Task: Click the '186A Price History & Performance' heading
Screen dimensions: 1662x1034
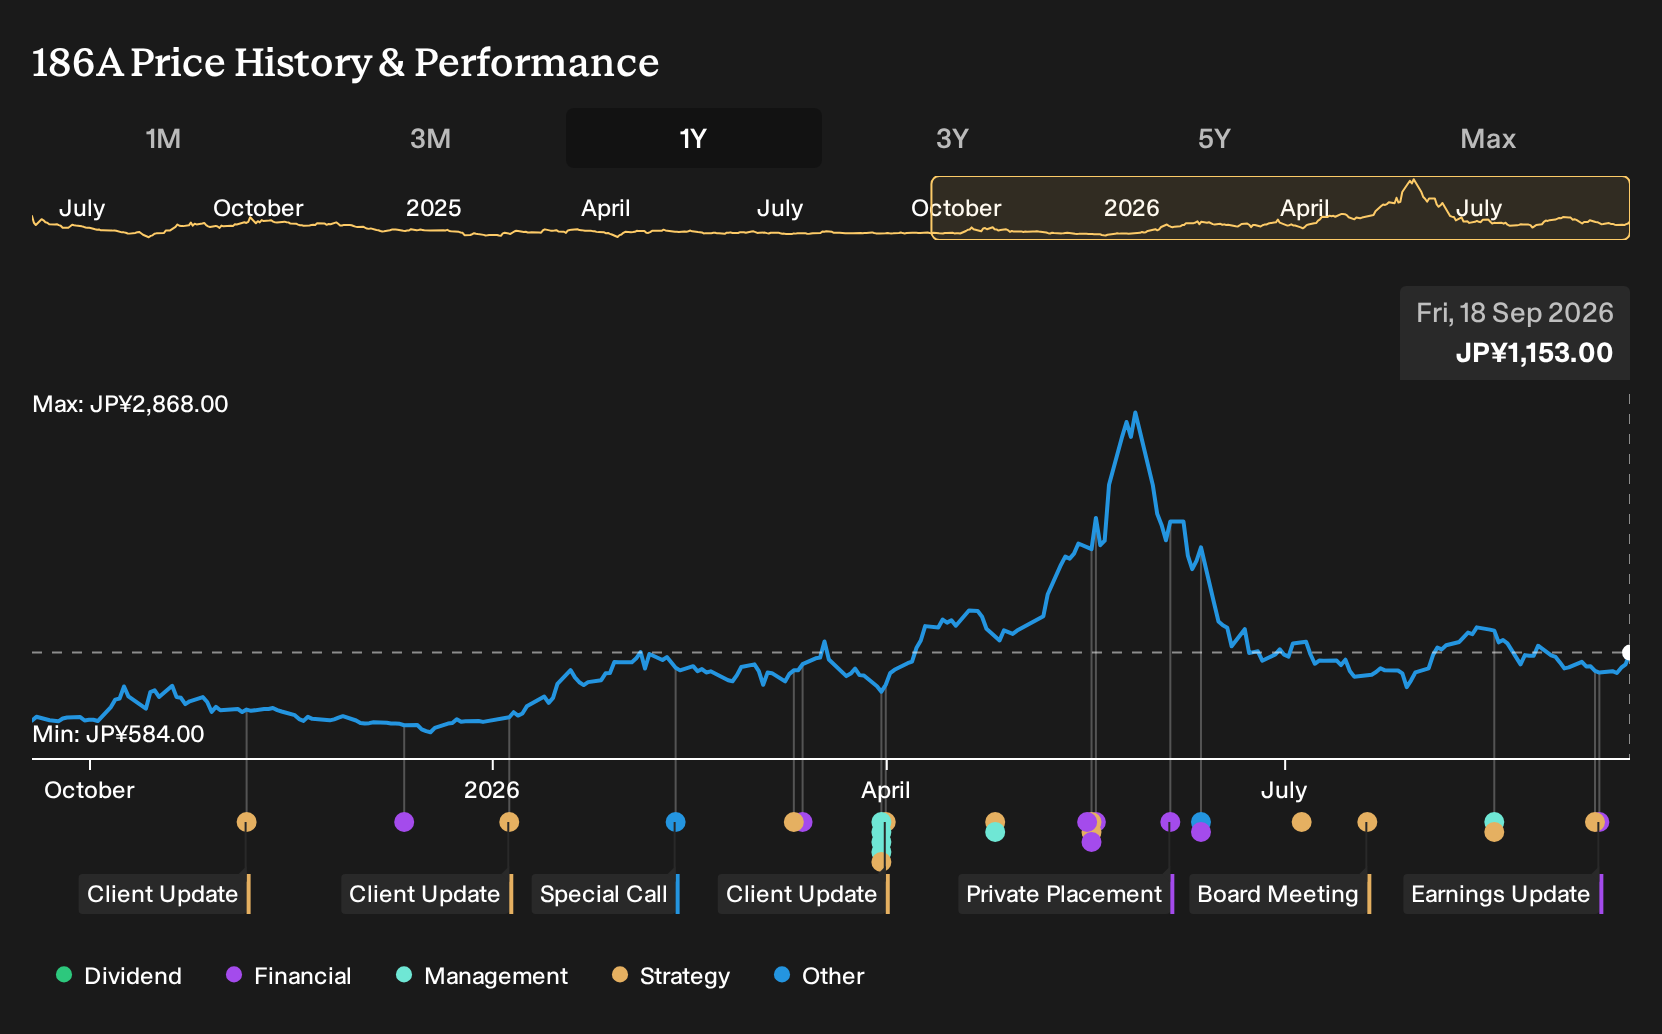Action: coord(346,62)
